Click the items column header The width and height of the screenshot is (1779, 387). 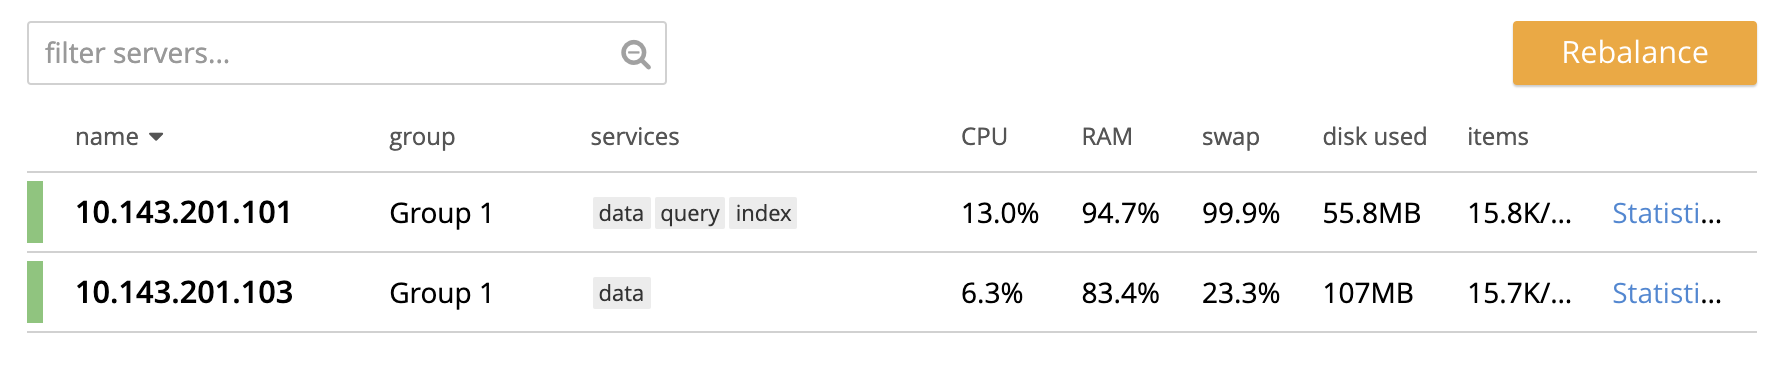[x=1497, y=137]
